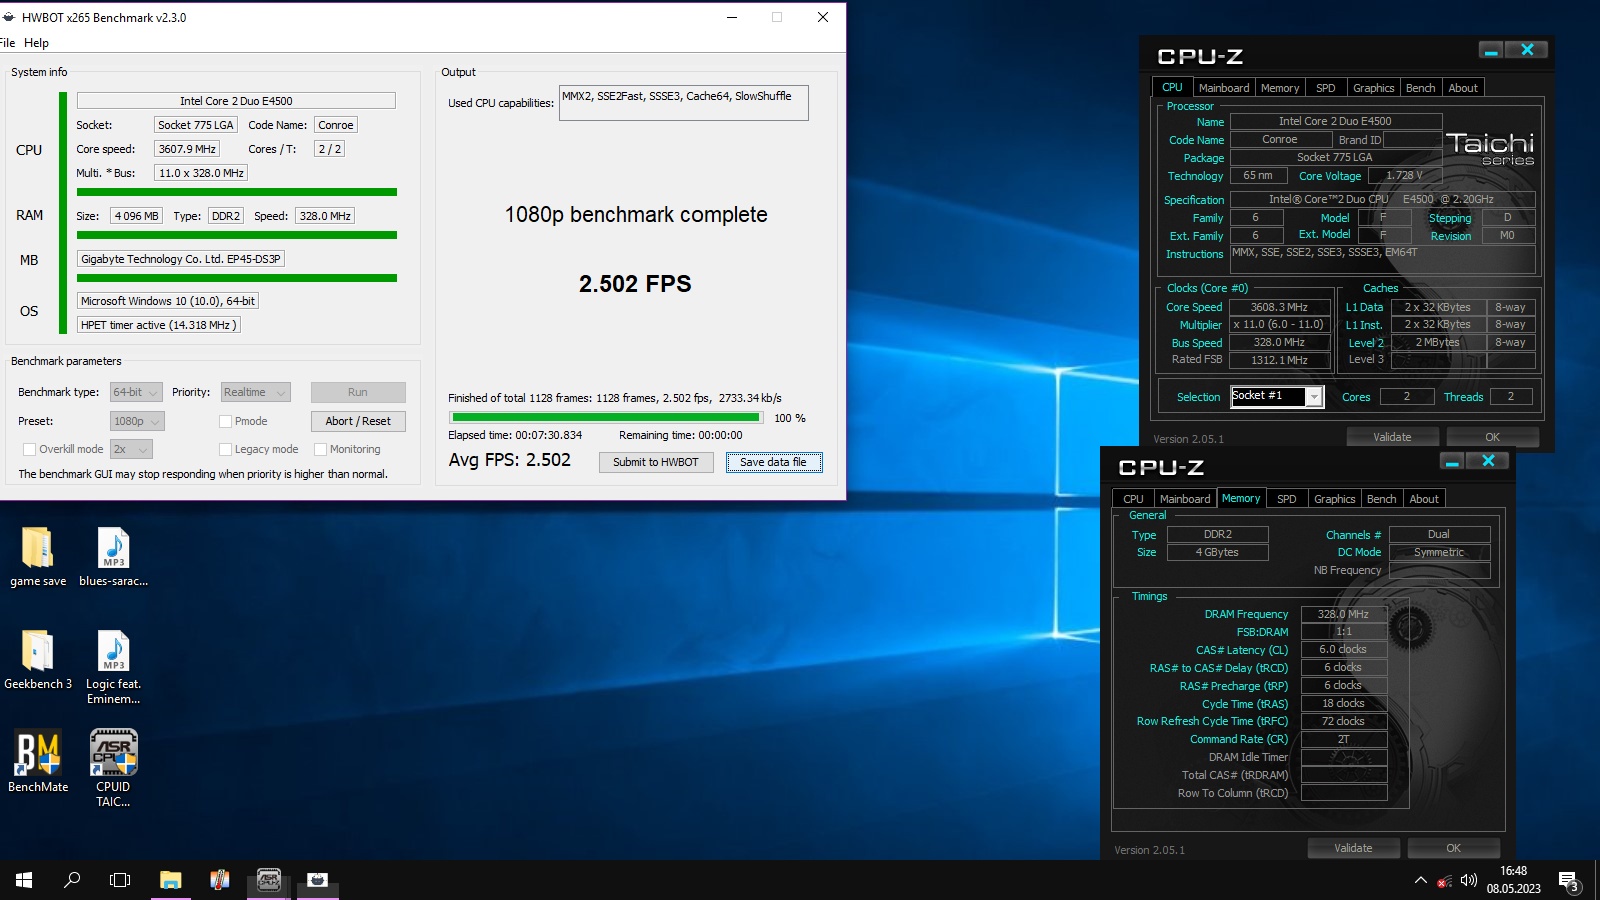Click Validate in upper CPU-Z window
1600x900 pixels.
(x=1392, y=437)
